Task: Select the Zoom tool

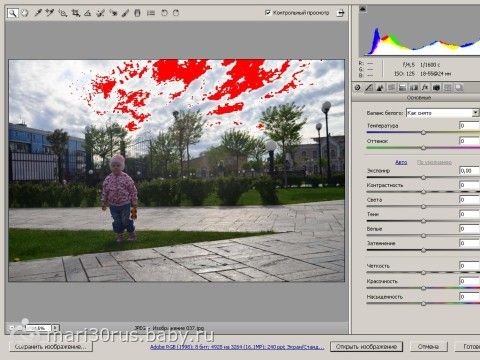Action: [13, 13]
